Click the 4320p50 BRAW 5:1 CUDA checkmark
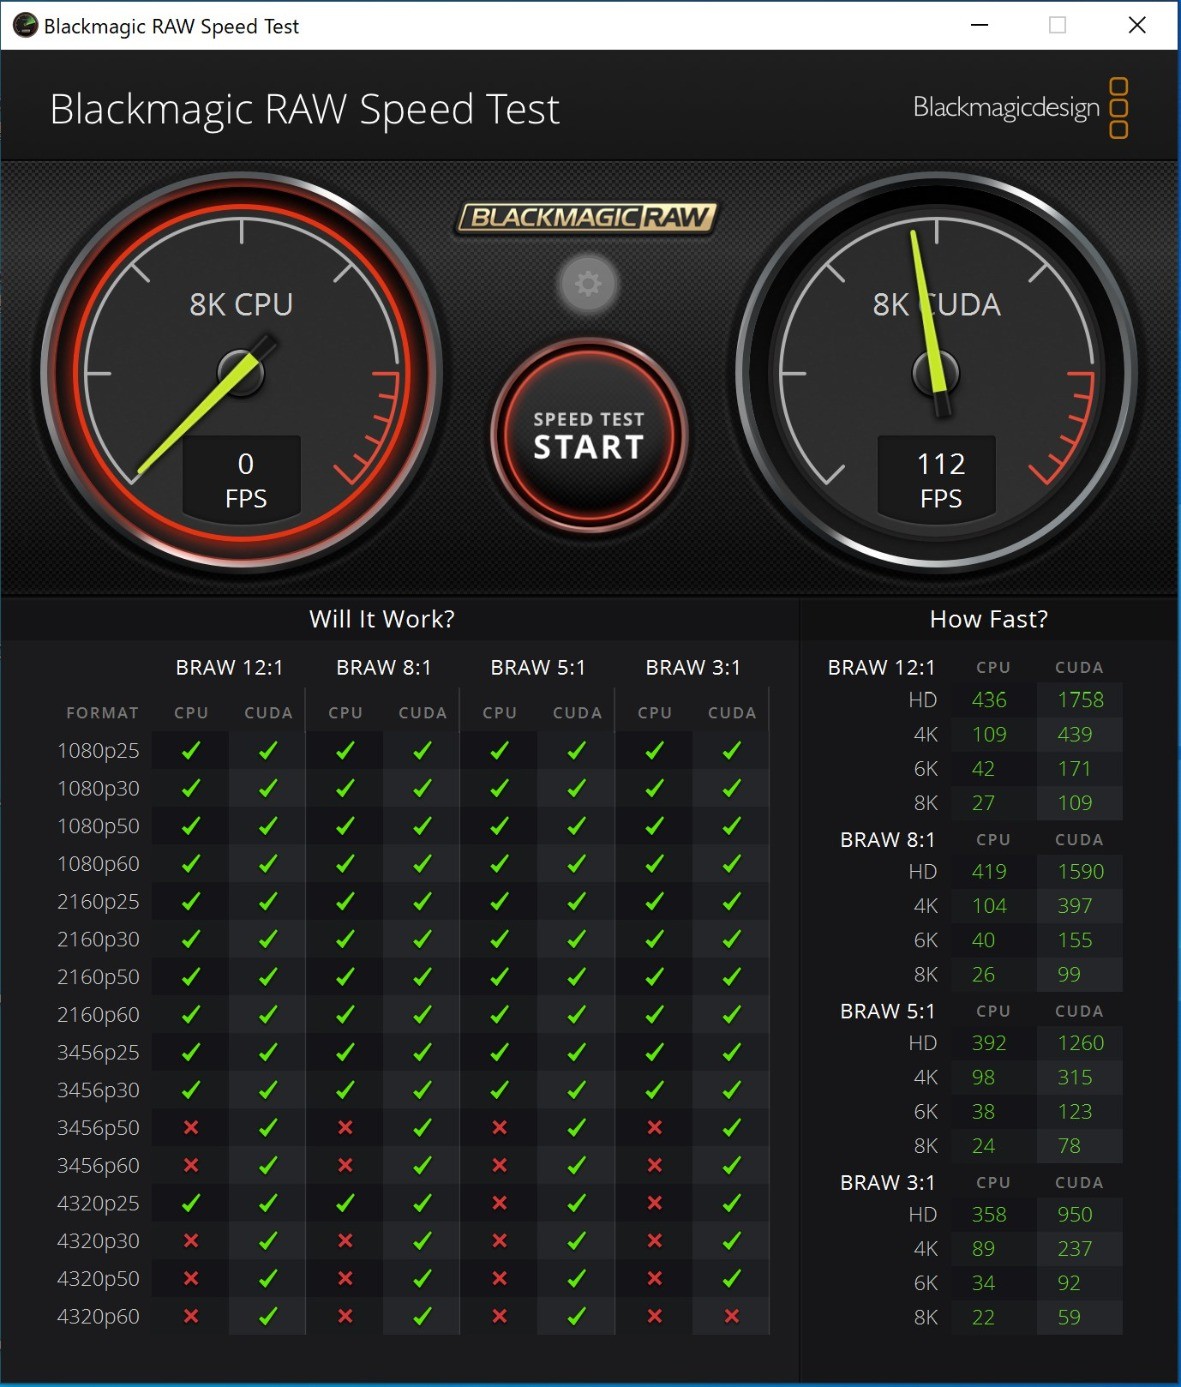This screenshot has width=1181, height=1387. coord(577,1278)
